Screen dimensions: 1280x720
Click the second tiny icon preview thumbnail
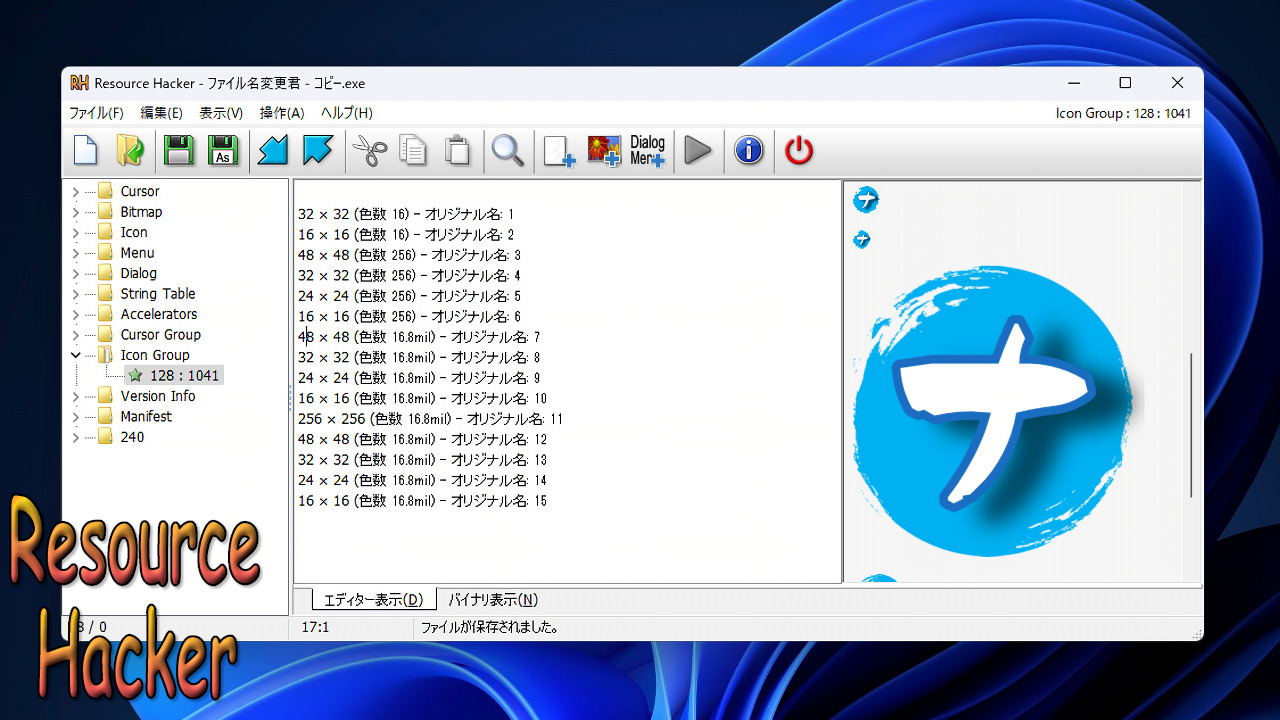click(861, 240)
